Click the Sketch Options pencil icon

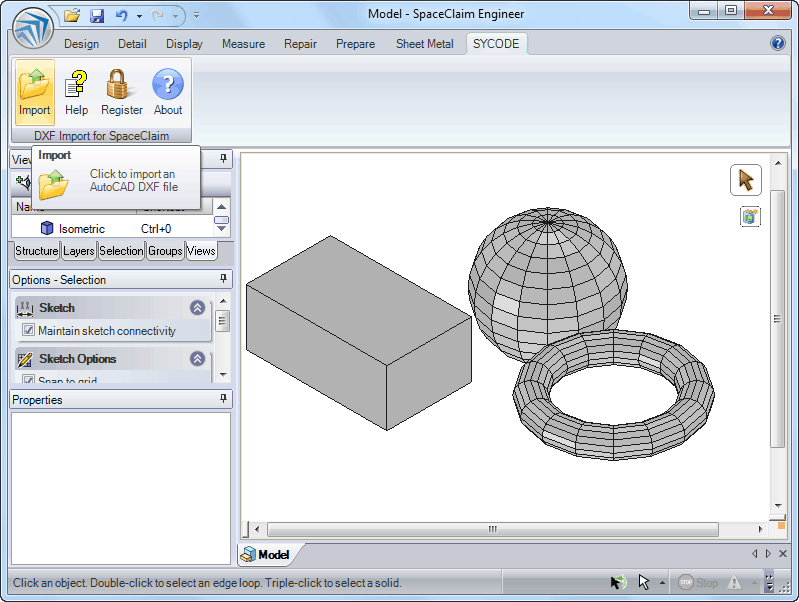coord(25,359)
